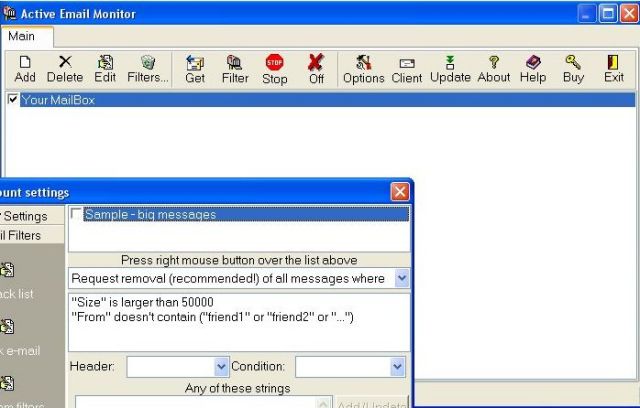Select the Your MailBox account row
Image resolution: width=640 pixels, height=408 pixels.
coord(328,100)
